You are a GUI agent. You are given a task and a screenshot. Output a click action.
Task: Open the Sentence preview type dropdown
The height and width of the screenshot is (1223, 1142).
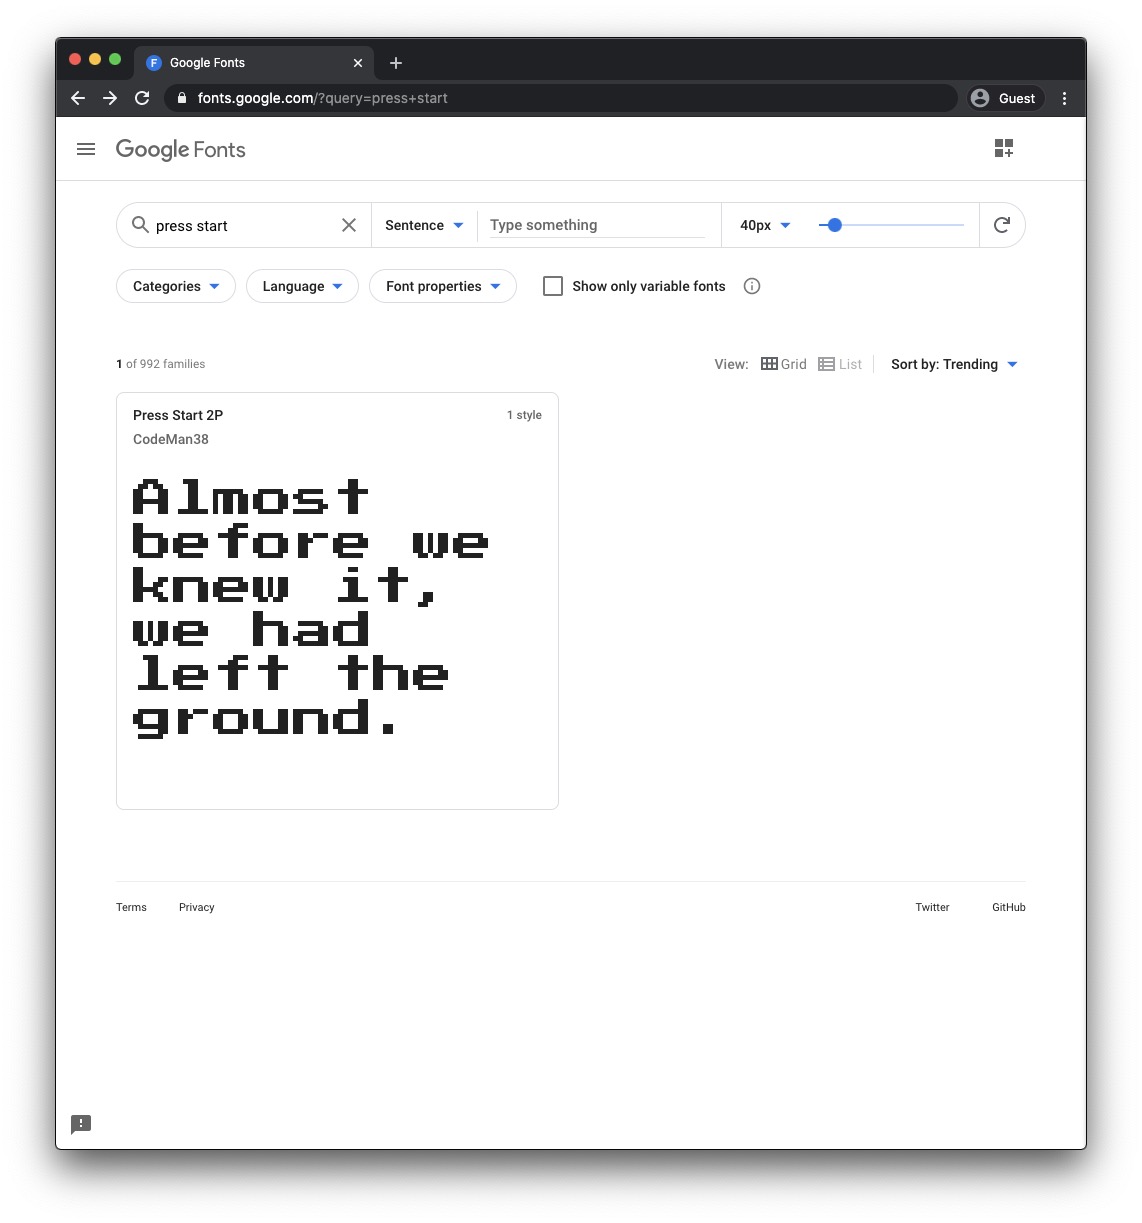pyautogui.click(x=424, y=225)
